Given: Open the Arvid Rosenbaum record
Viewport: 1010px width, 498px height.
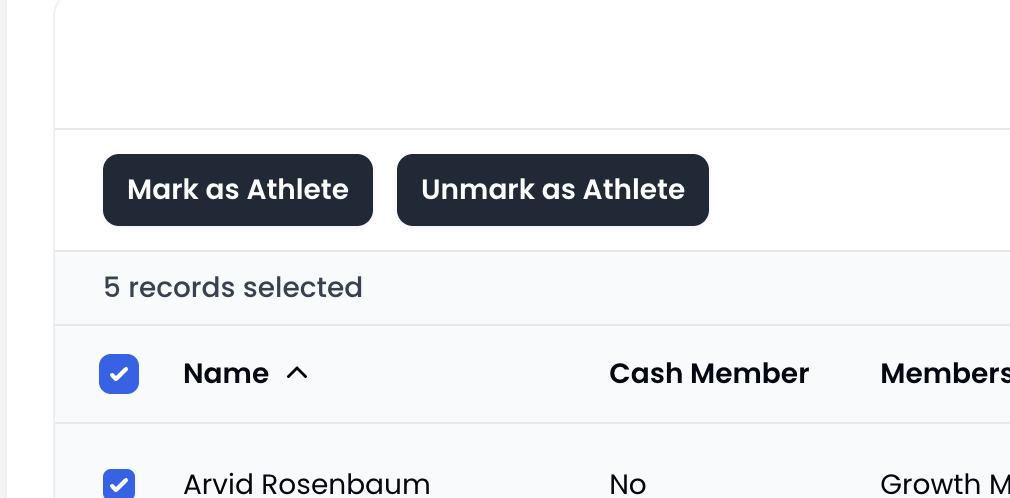Looking at the screenshot, I should click(307, 484).
